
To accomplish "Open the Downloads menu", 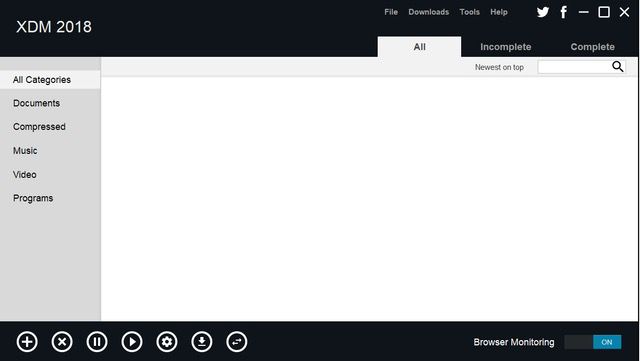I will (x=429, y=12).
